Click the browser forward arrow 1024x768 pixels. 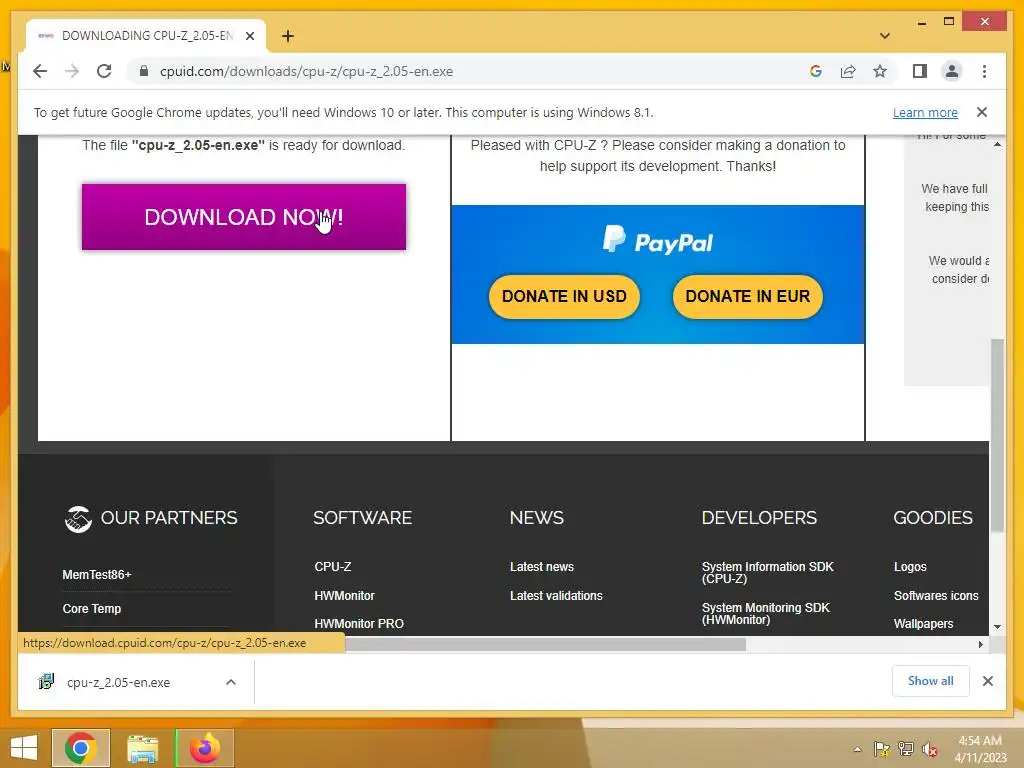72,71
